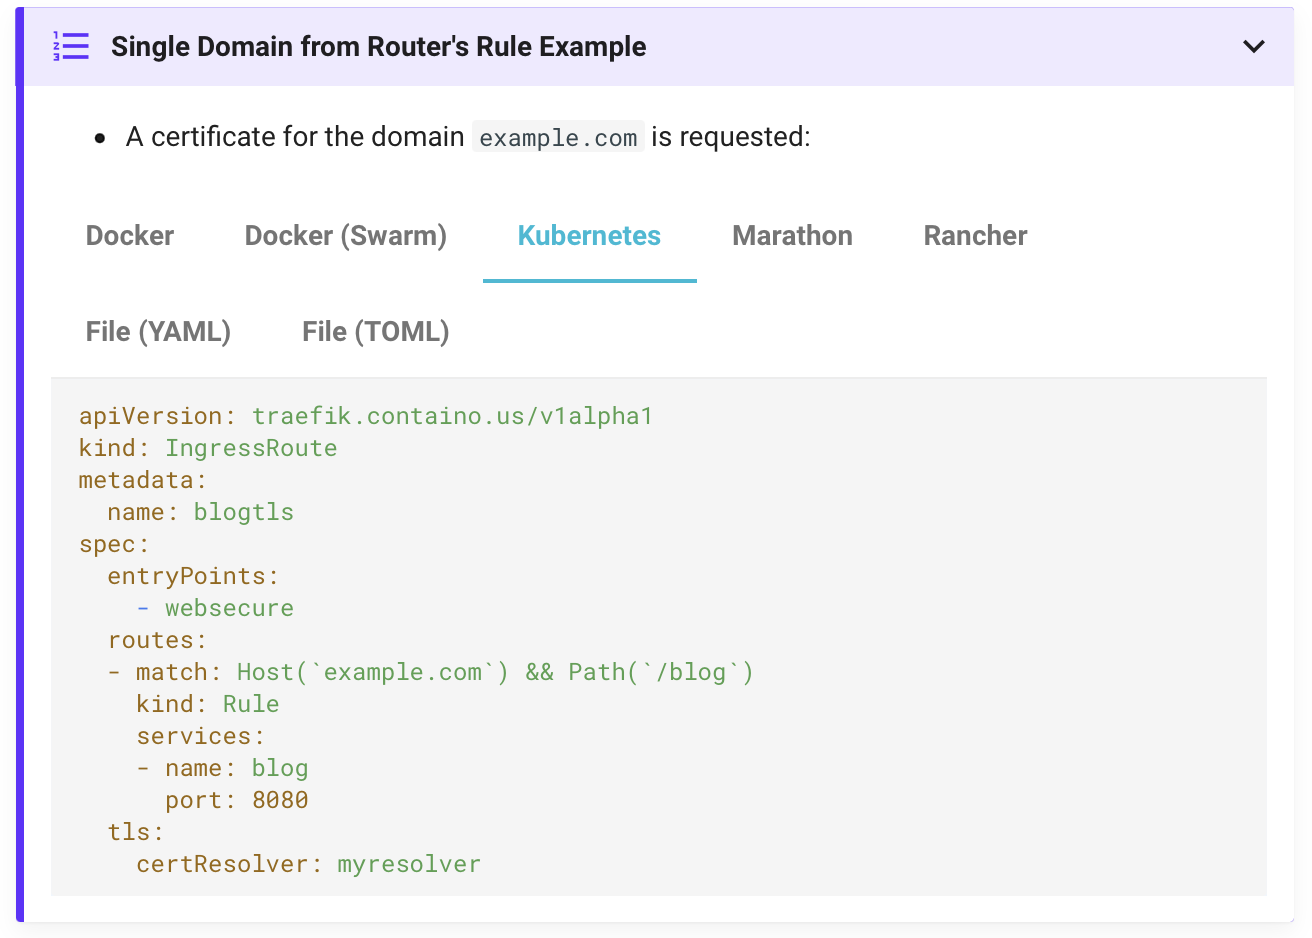The height and width of the screenshot is (938, 1312).
Task: Switch to the Docker tab
Action: (x=130, y=236)
